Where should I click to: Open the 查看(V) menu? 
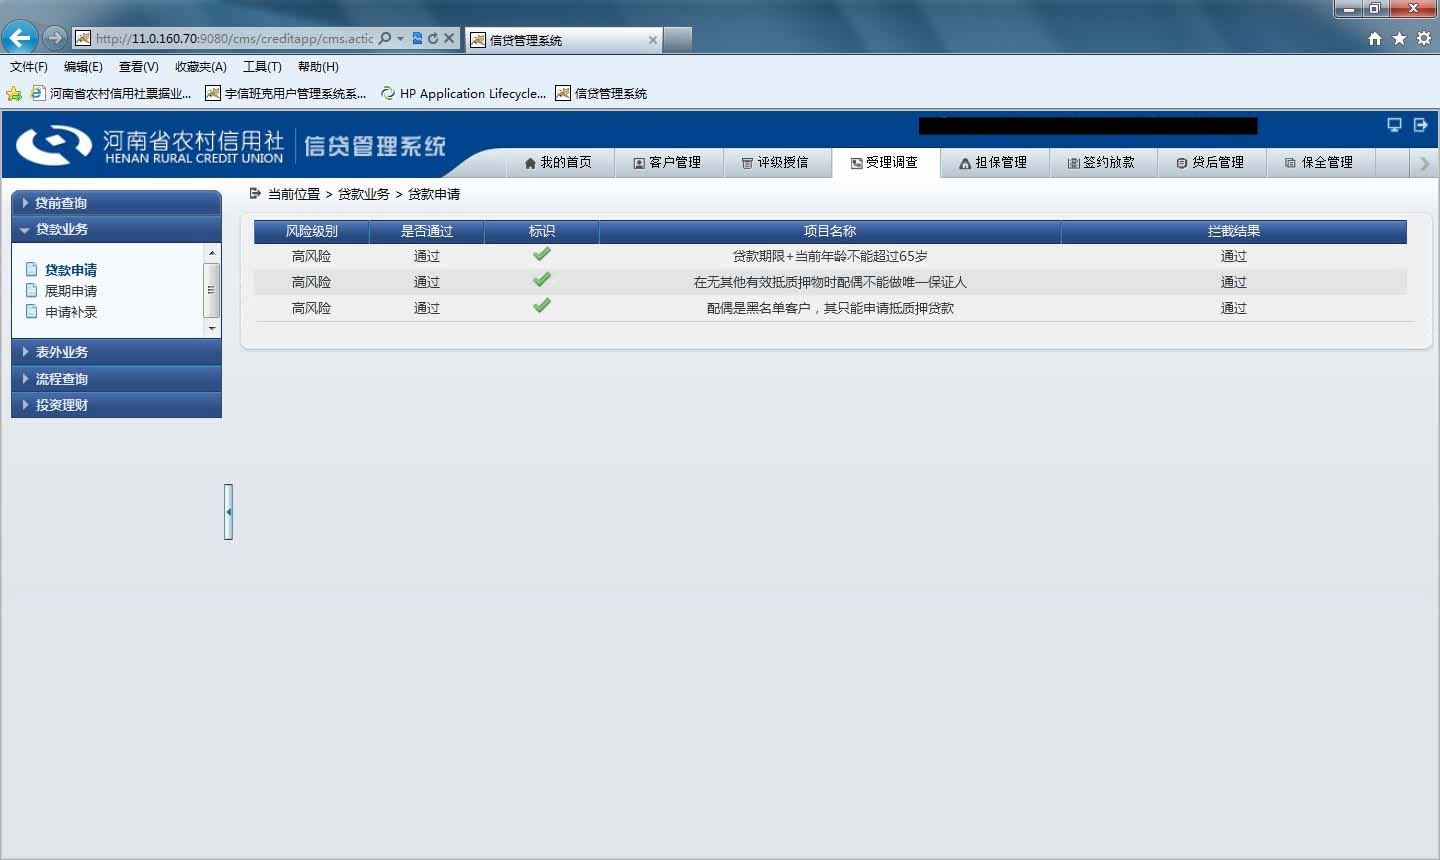pyautogui.click(x=139, y=67)
